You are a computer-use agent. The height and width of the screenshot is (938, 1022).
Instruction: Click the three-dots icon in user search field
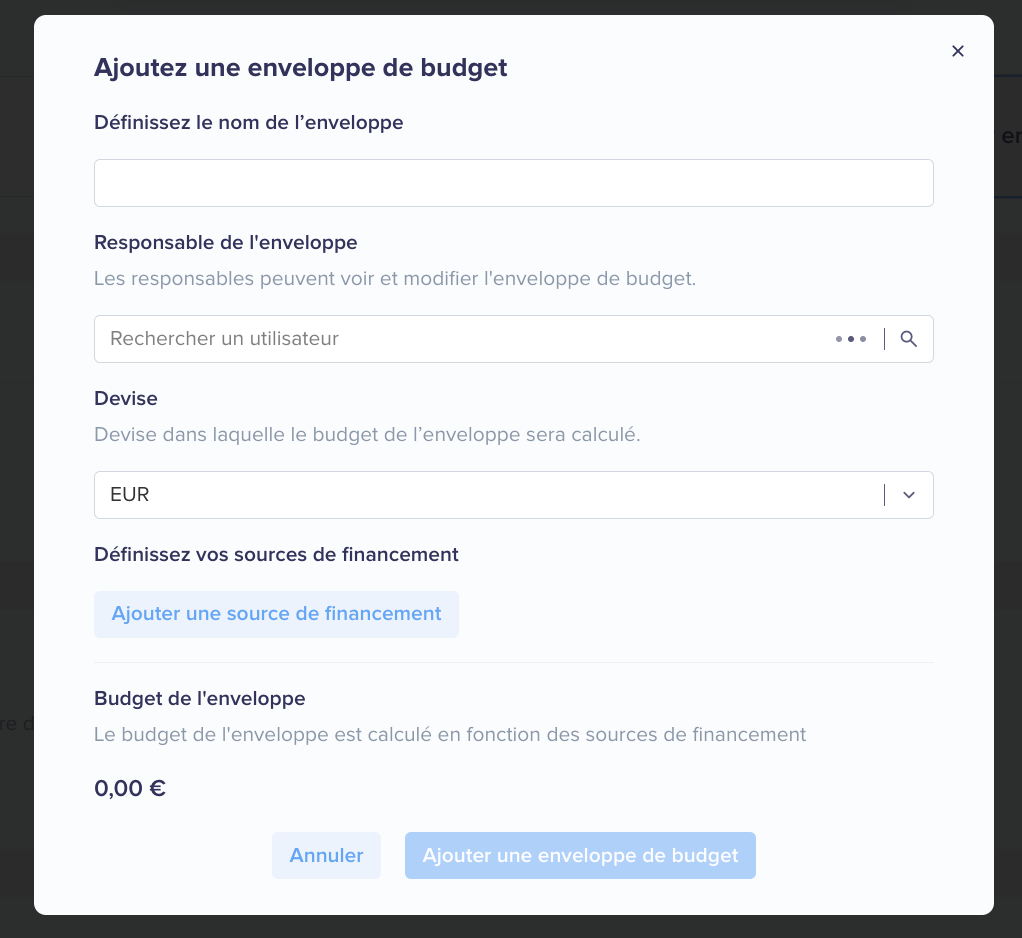point(851,339)
